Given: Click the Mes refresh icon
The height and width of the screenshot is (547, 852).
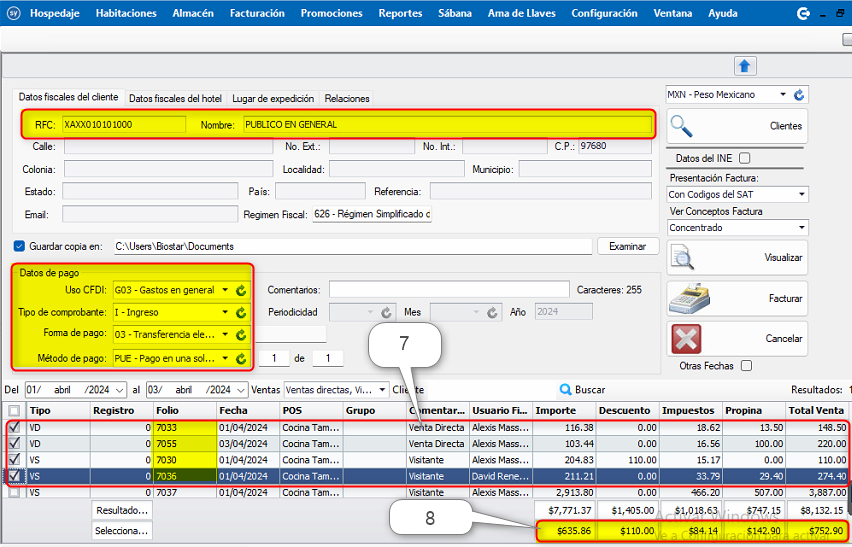Looking at the screenshot, I should click(x=492, y=312).
